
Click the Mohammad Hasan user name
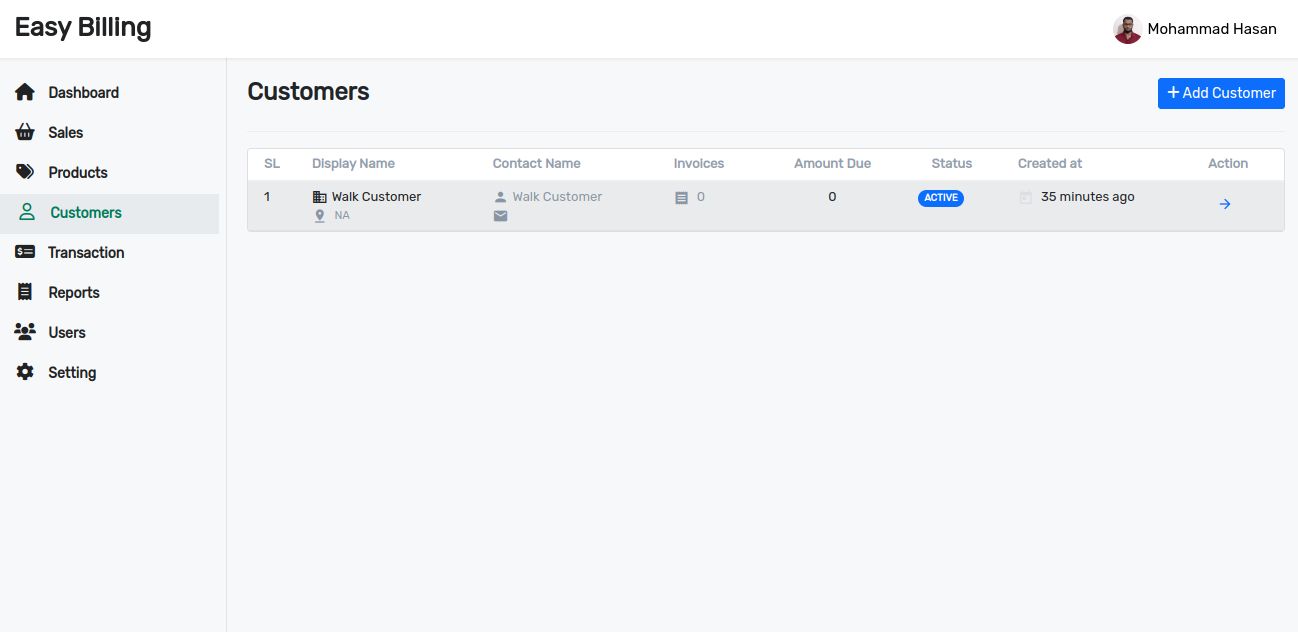(1212, 29)
